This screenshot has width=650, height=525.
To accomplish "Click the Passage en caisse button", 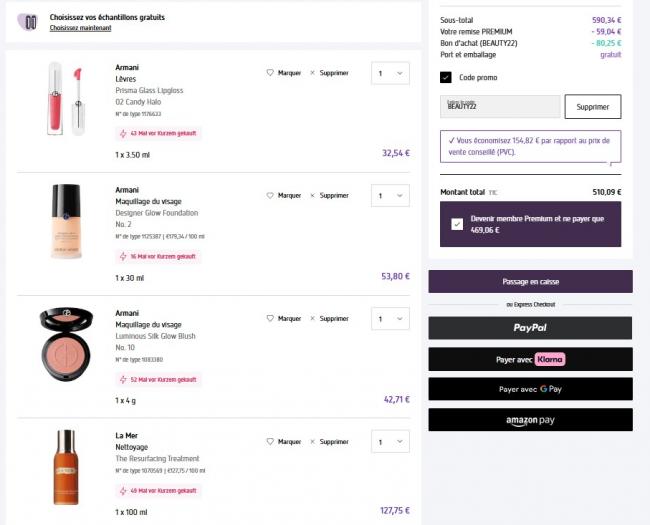I will click(530, 282).
